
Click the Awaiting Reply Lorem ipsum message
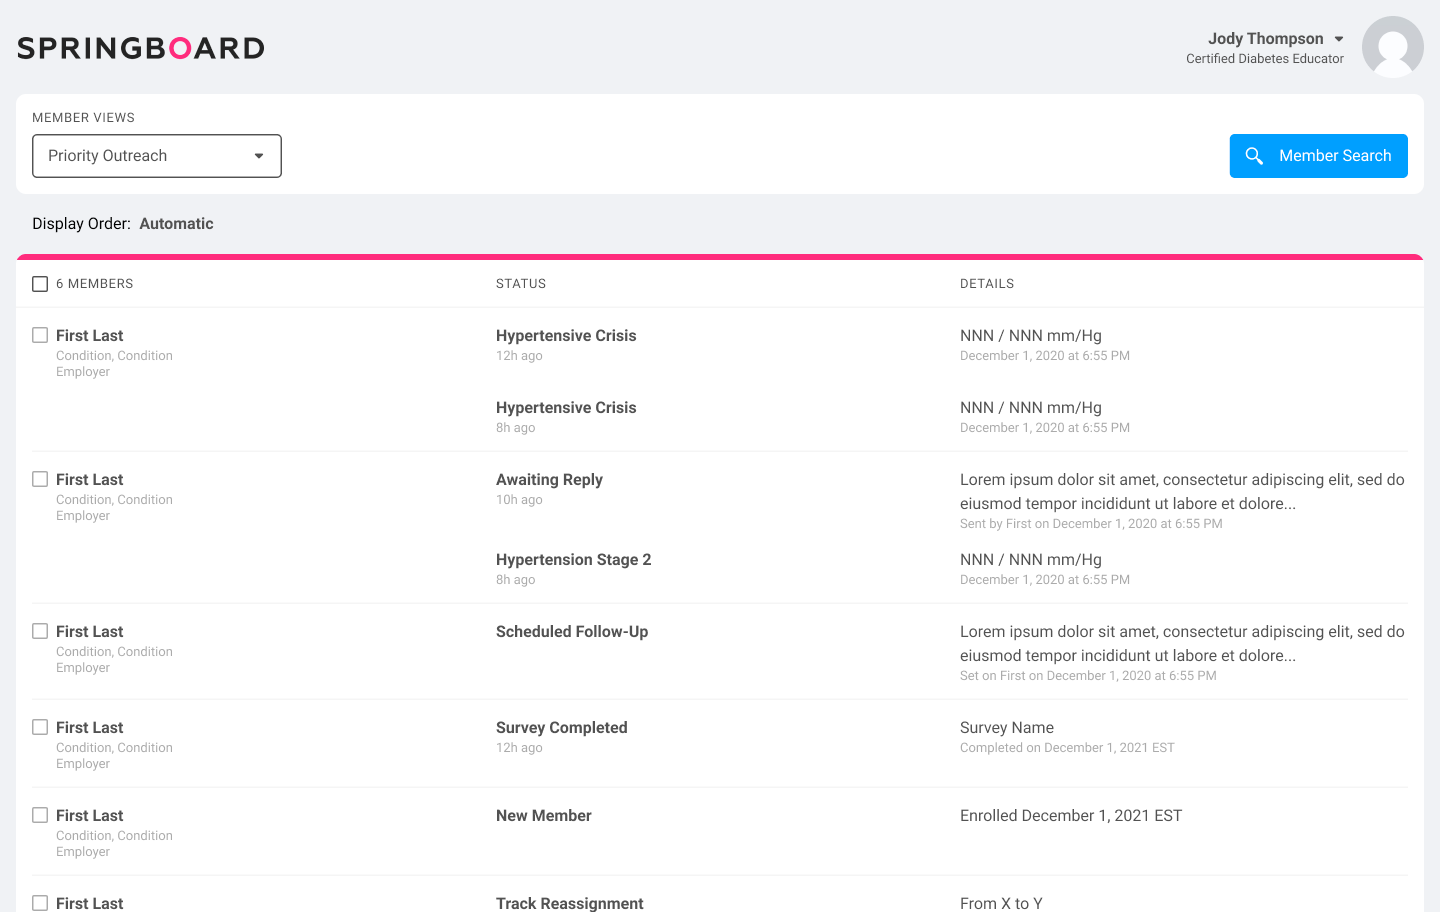1182,492
